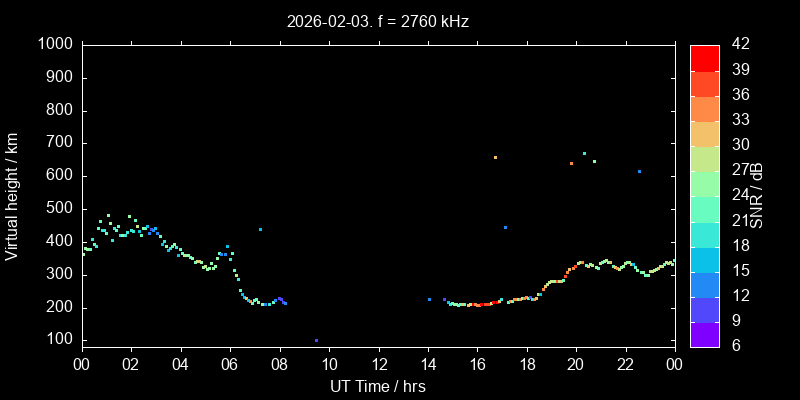Click the plot title showing 2760 kHz
The height and width of the screenshot is (400, 800).
(378, 20)
